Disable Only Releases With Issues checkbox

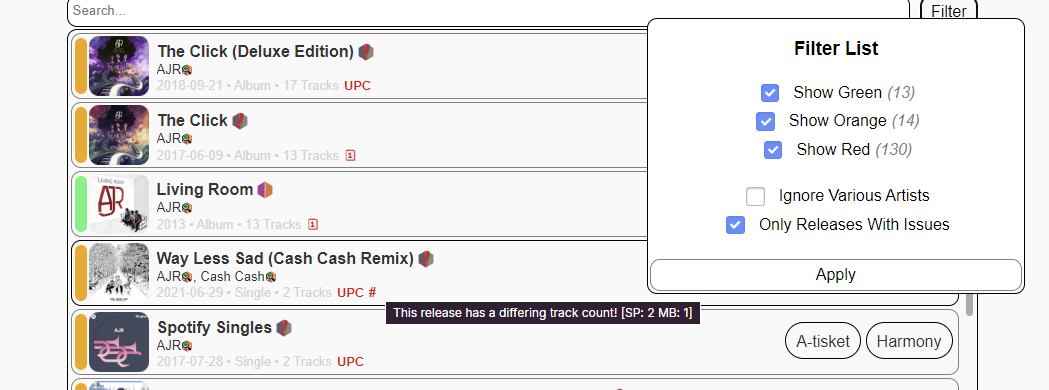pos(735,225)
